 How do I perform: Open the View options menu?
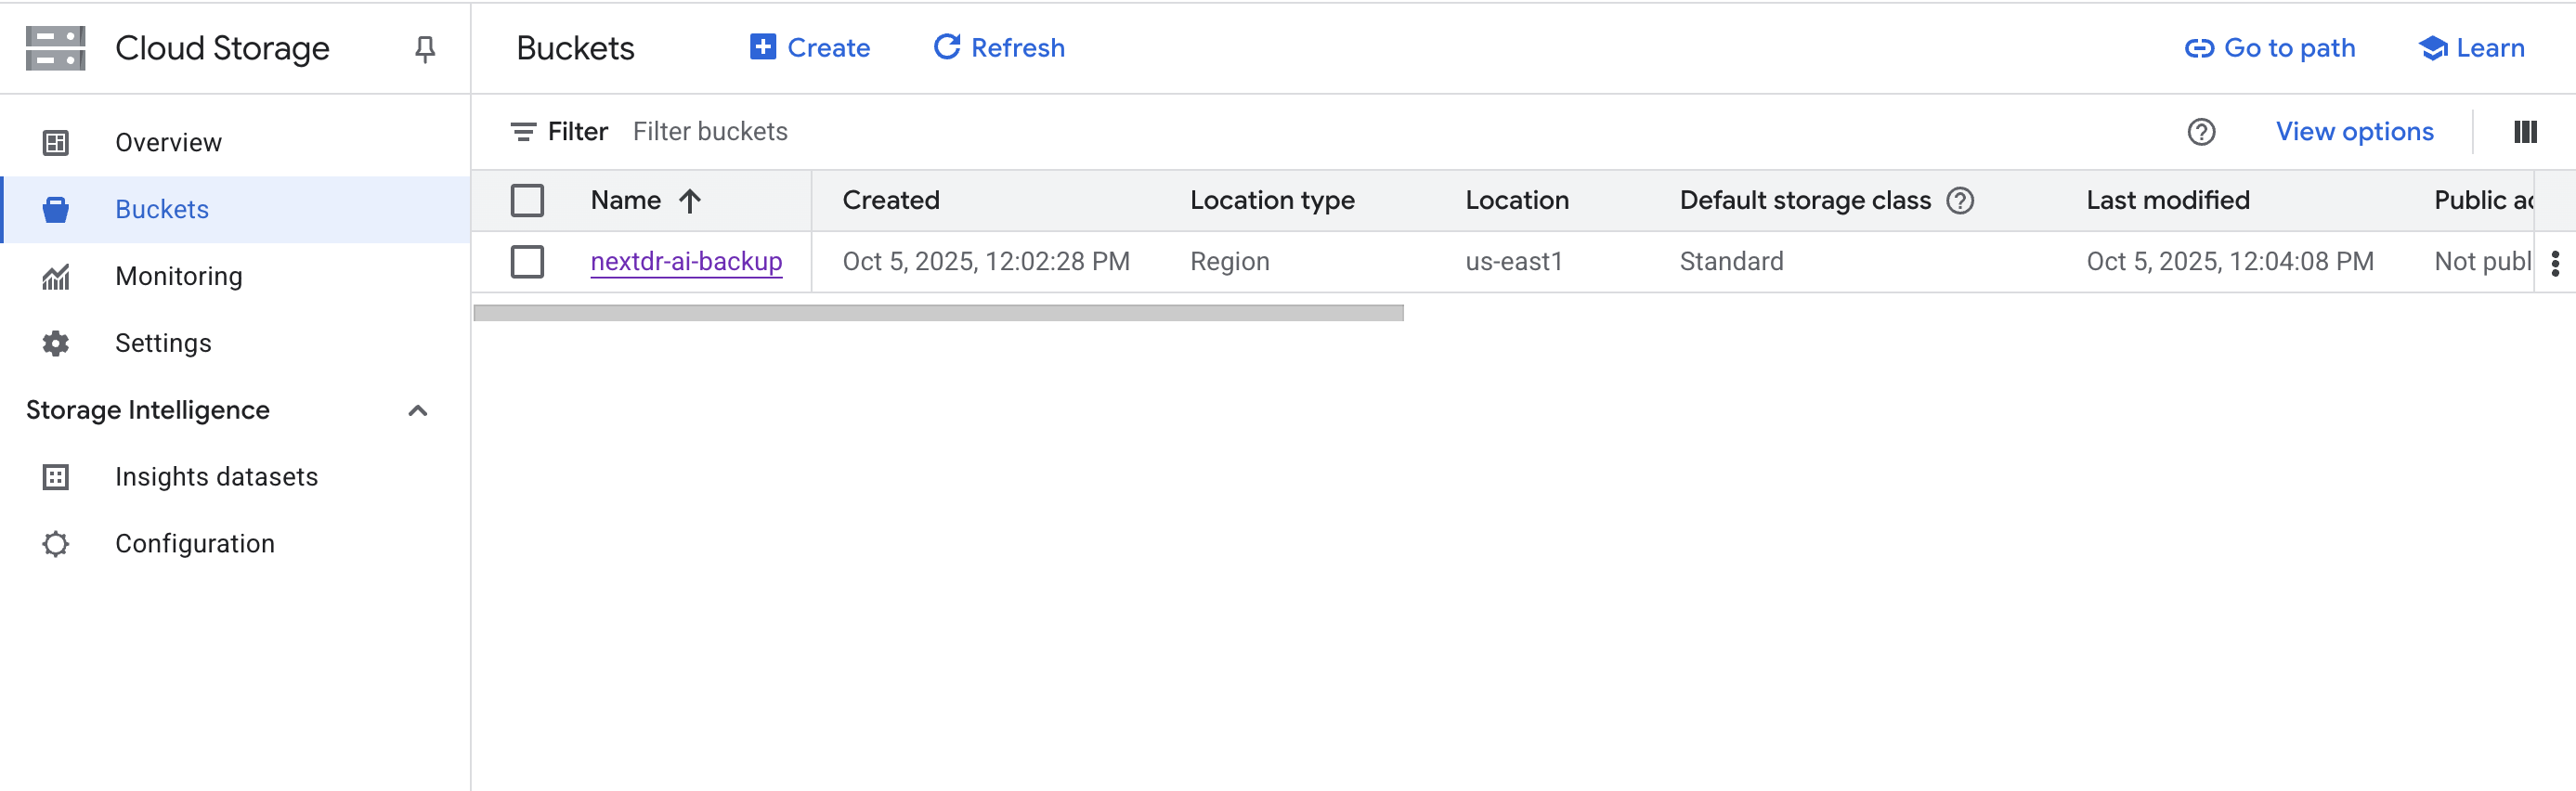pos(2354,132)
